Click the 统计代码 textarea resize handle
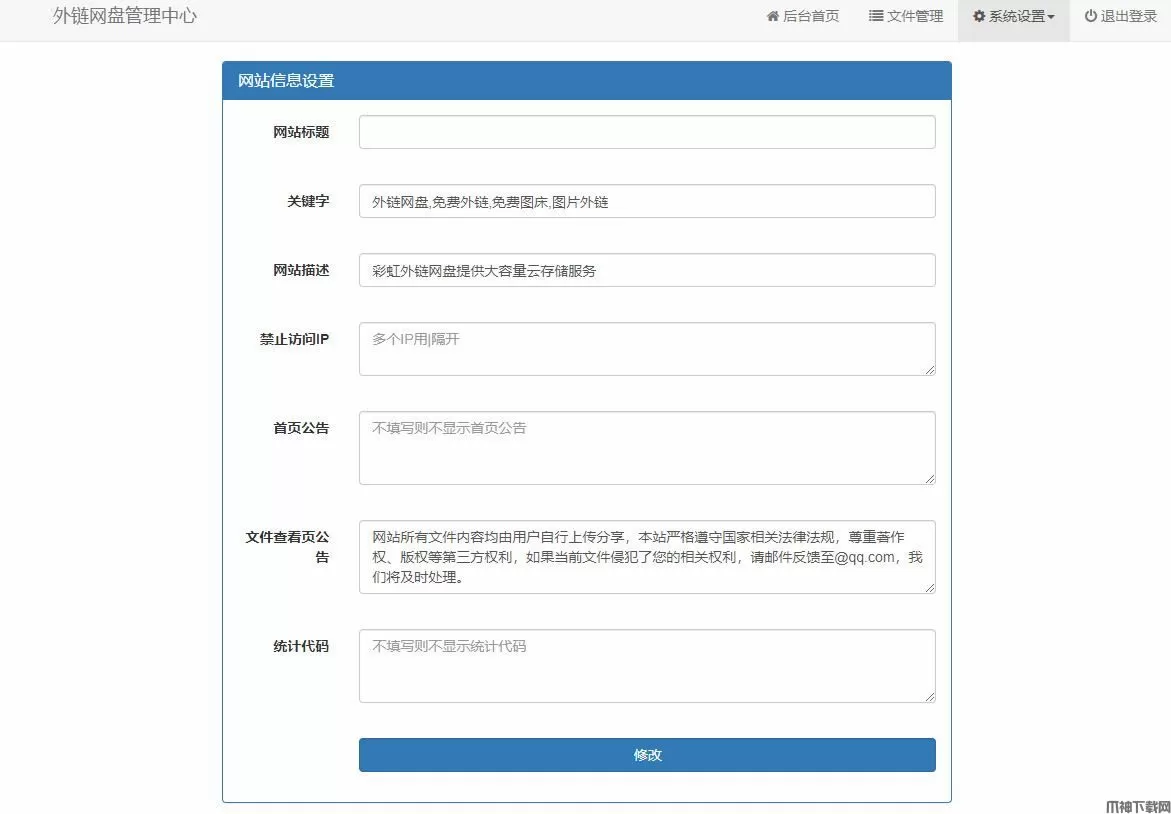The width and height of the screenshot is (1171, 814). pyautogui.click(x=930, y=697)
